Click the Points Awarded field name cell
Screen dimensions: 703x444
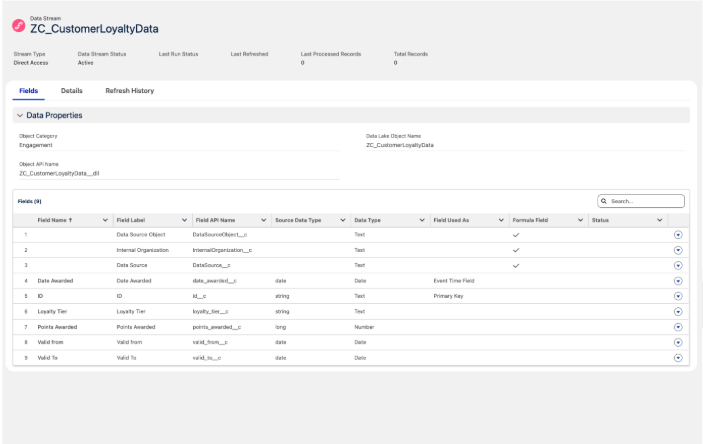[x=57, y=327]
